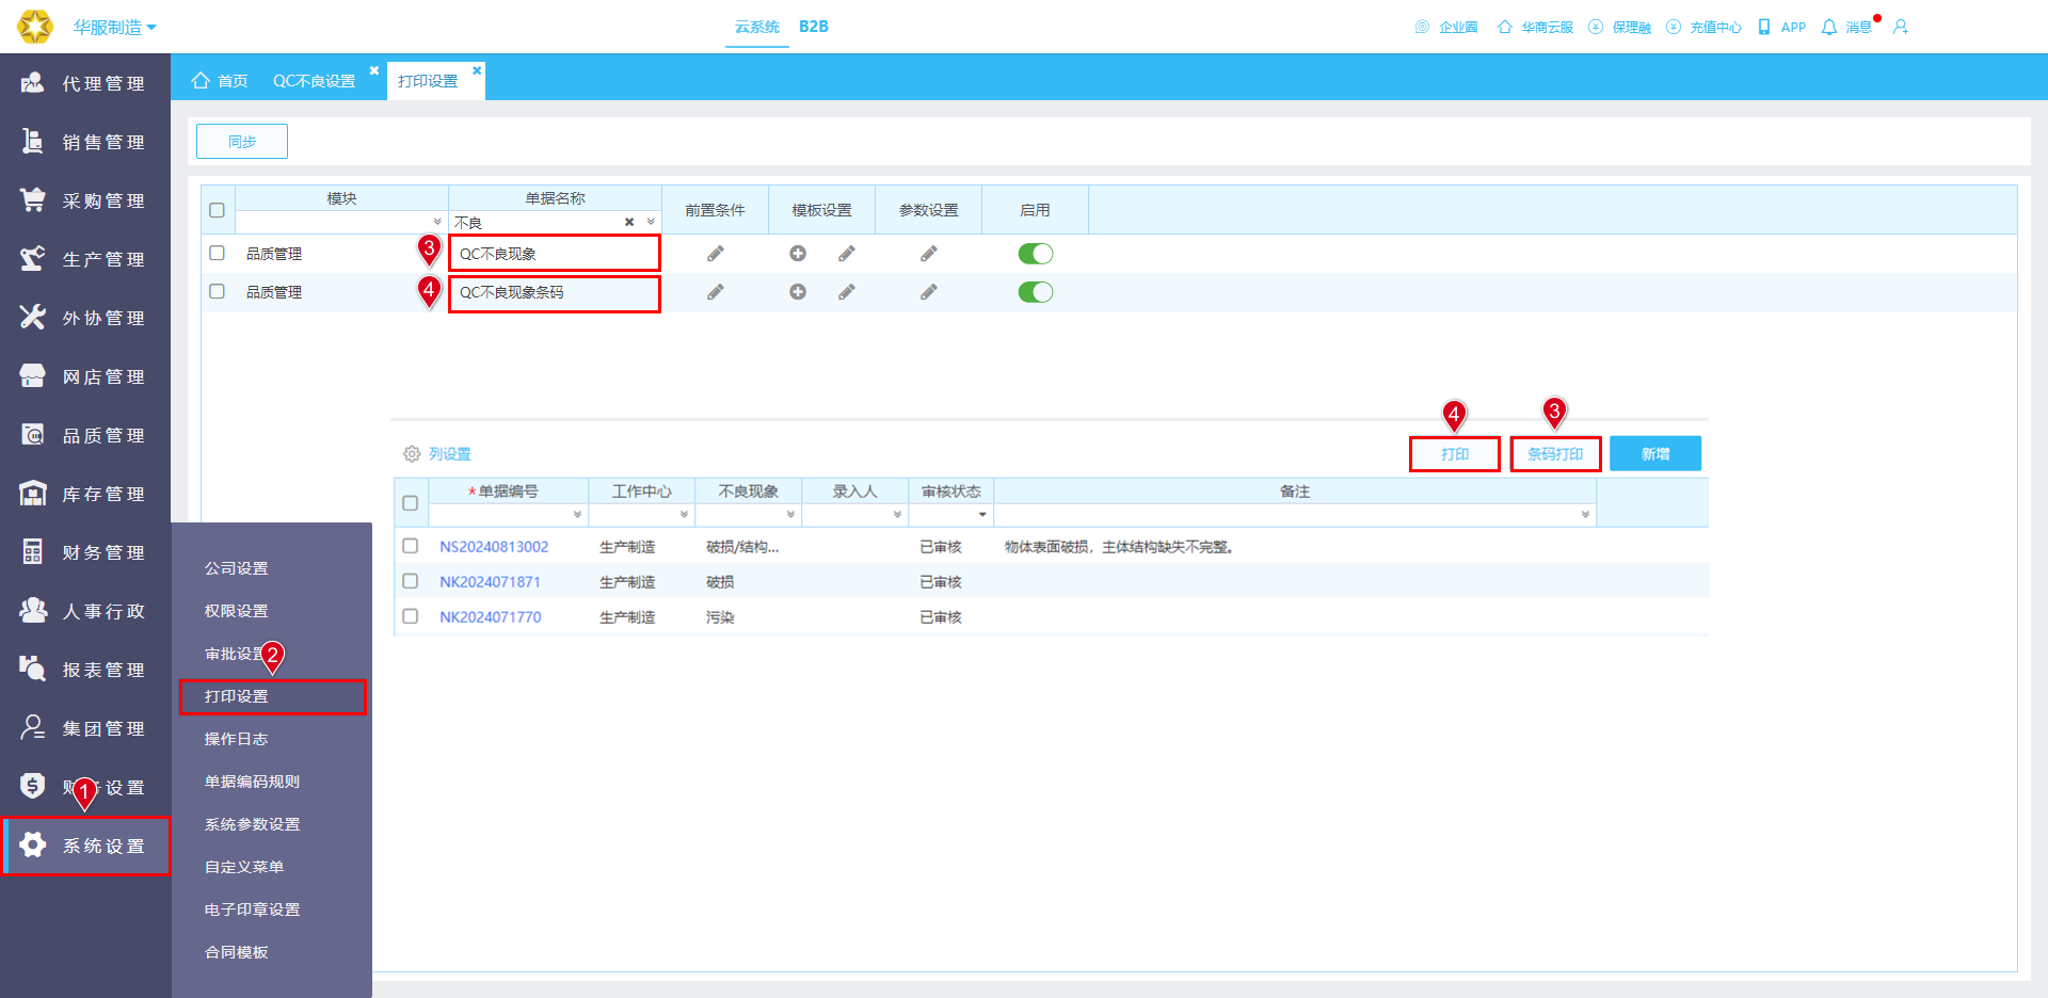2048x998 pixels.
Task: Open 品质管理 in sidebar
Action: (84, 435)
